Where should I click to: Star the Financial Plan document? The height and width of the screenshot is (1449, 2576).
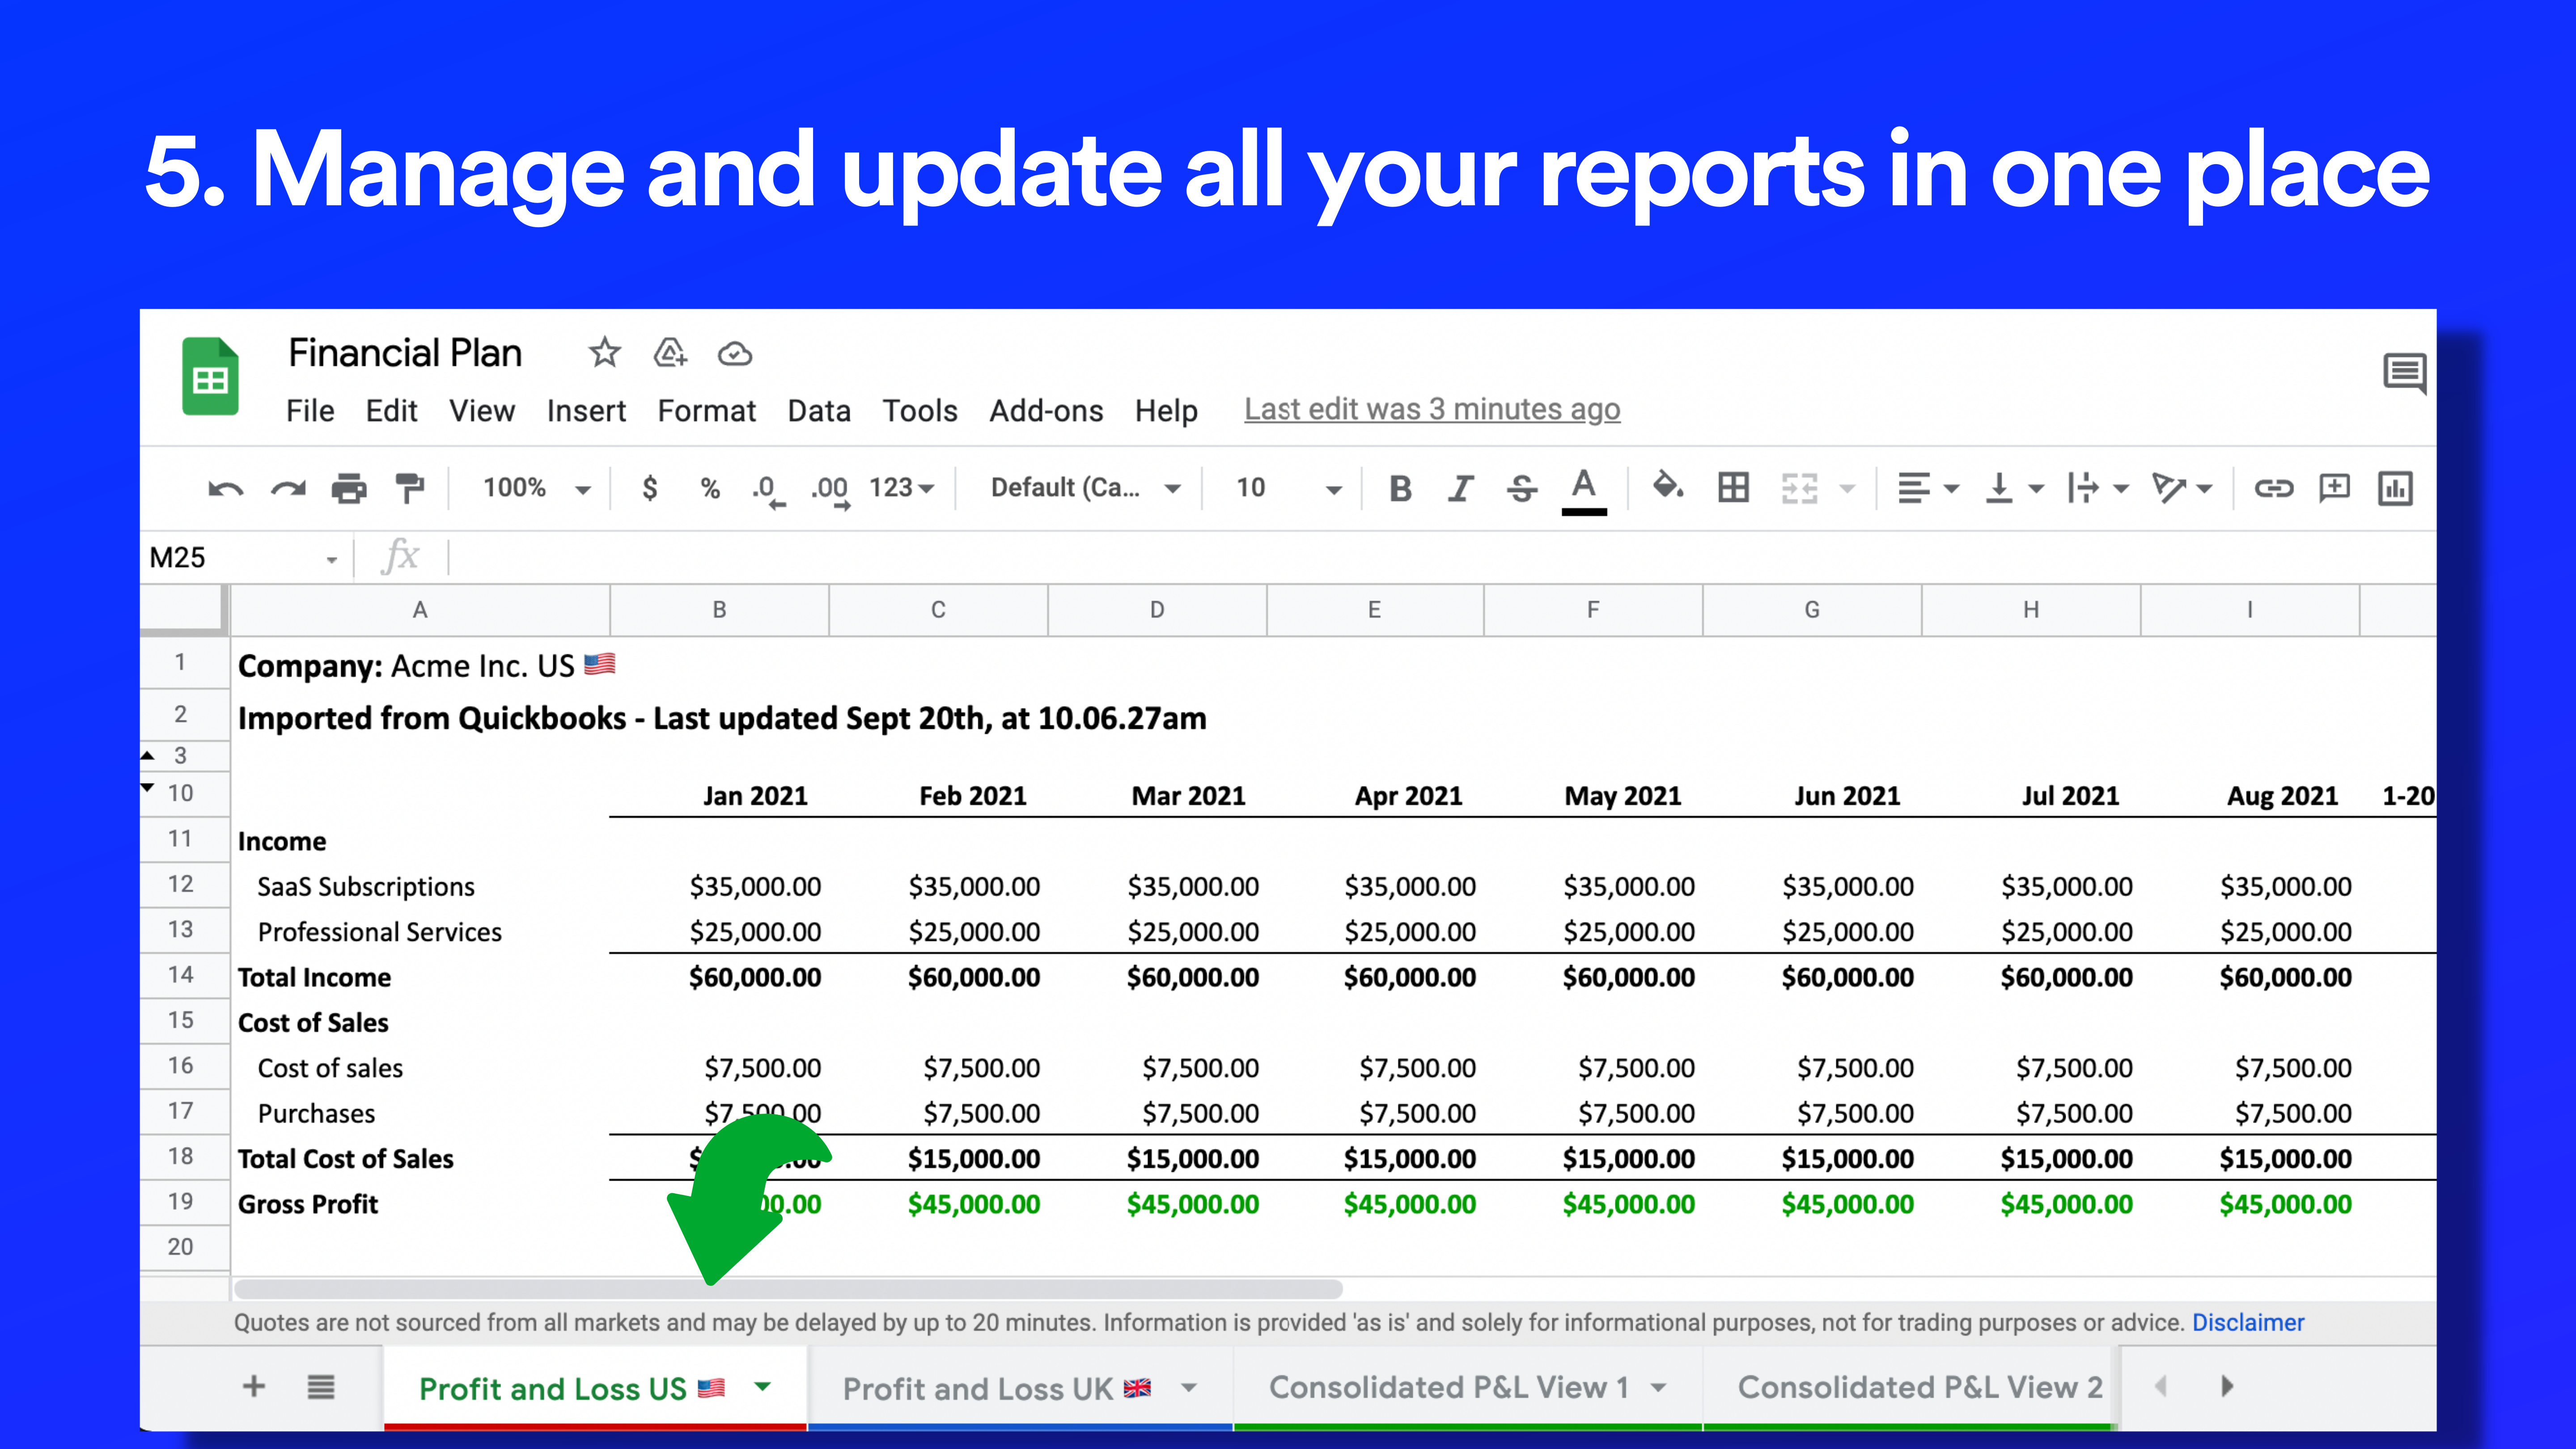[604, 352]
